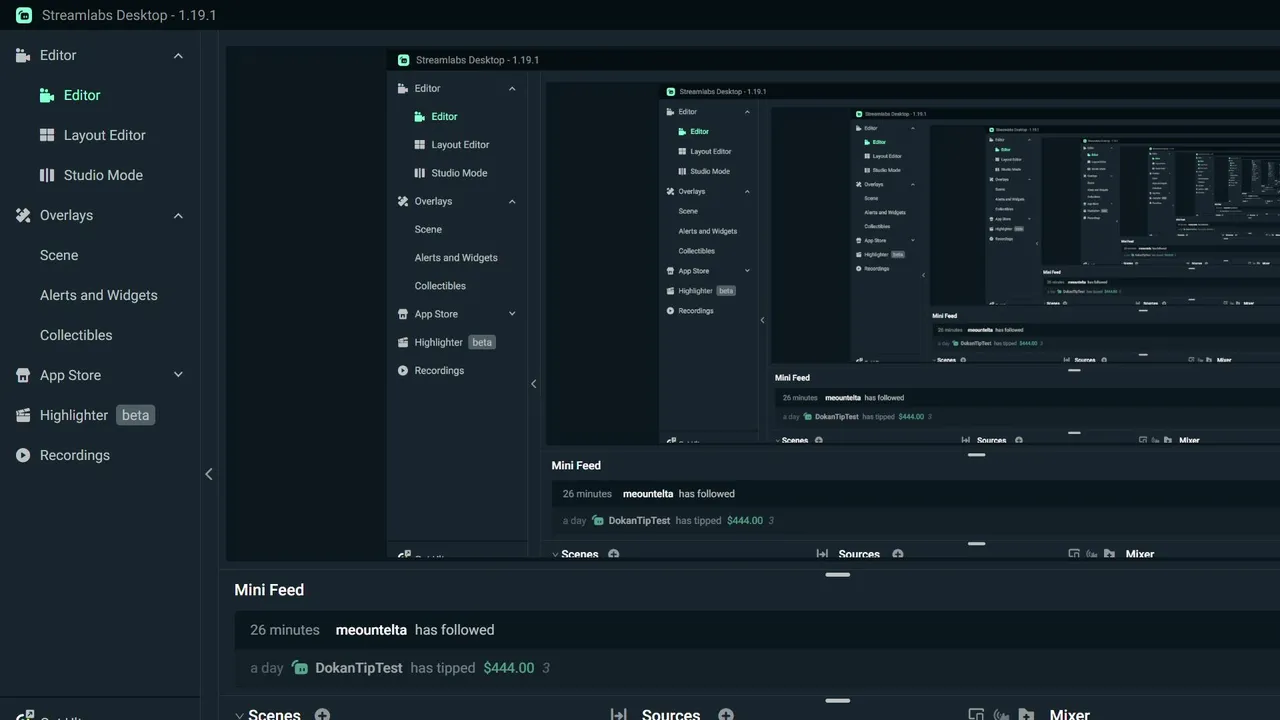Image resolution: width=1280 pixels, height=720 pixels.
Task: Click the camera icon beside the Editor section header
Action: click(23, 55)
